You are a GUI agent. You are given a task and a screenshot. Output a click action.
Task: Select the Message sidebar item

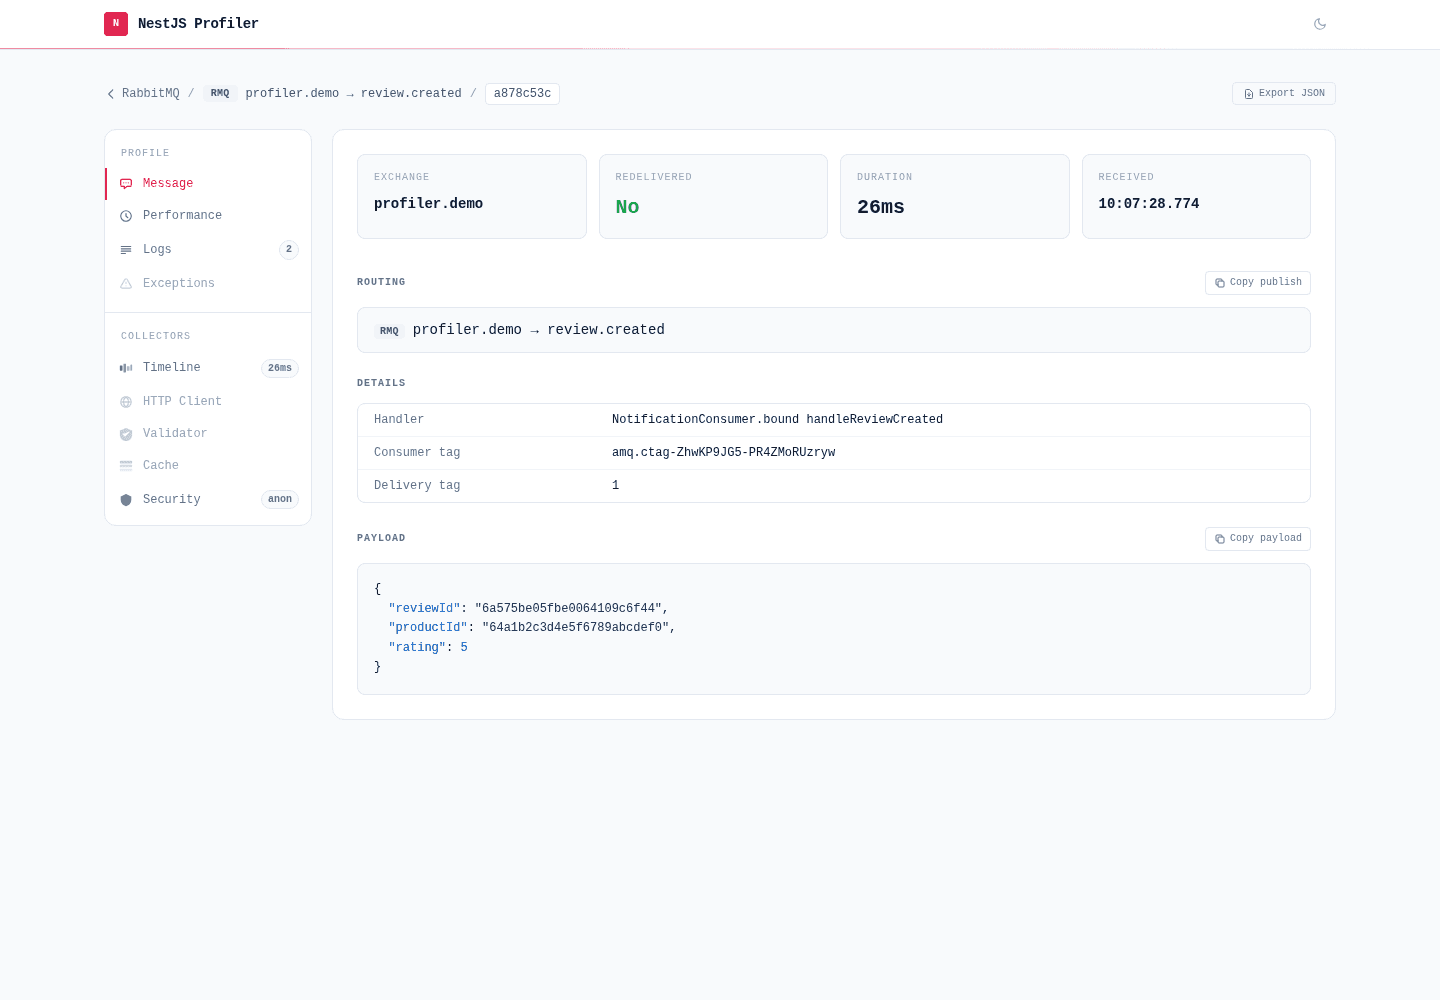tap(208, 184)
